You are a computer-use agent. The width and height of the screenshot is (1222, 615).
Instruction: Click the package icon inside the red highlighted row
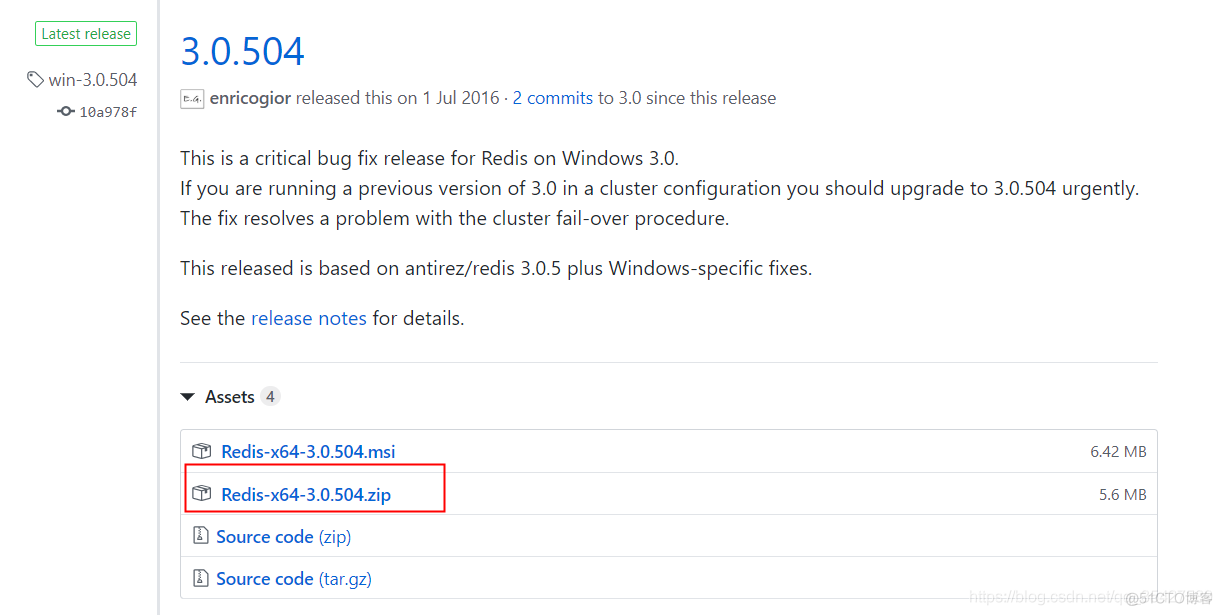tap(202, 494)
